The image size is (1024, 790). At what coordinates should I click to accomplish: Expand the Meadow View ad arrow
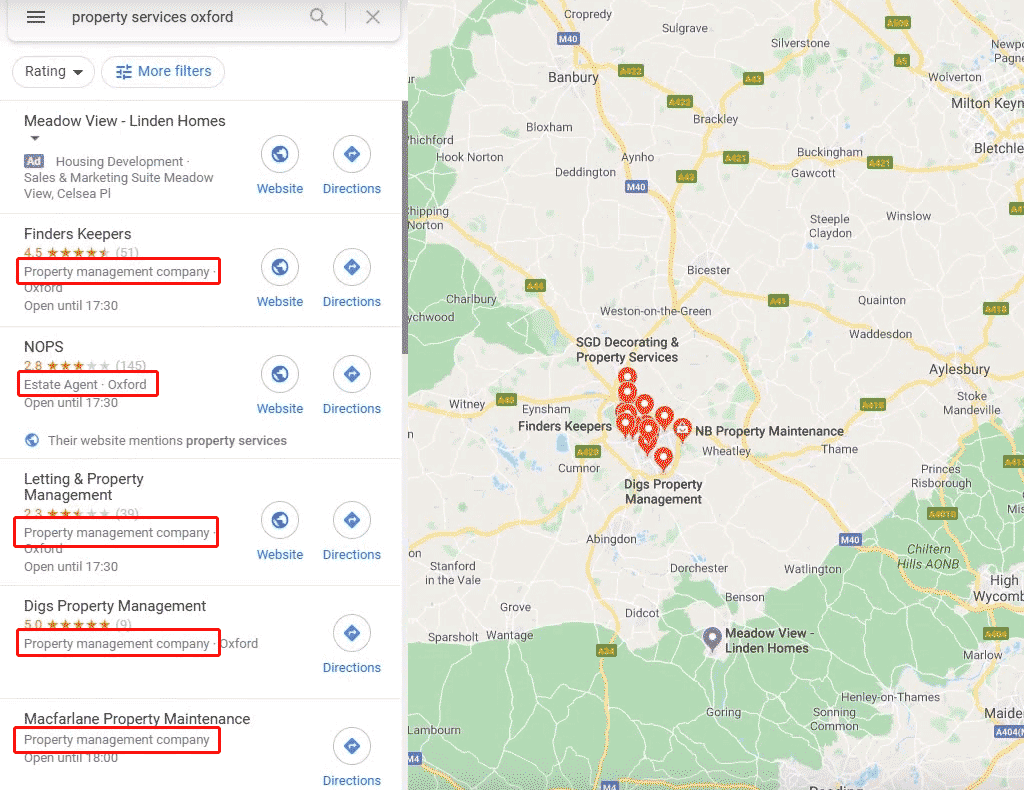pyautogui.click(x=35, y=139)
